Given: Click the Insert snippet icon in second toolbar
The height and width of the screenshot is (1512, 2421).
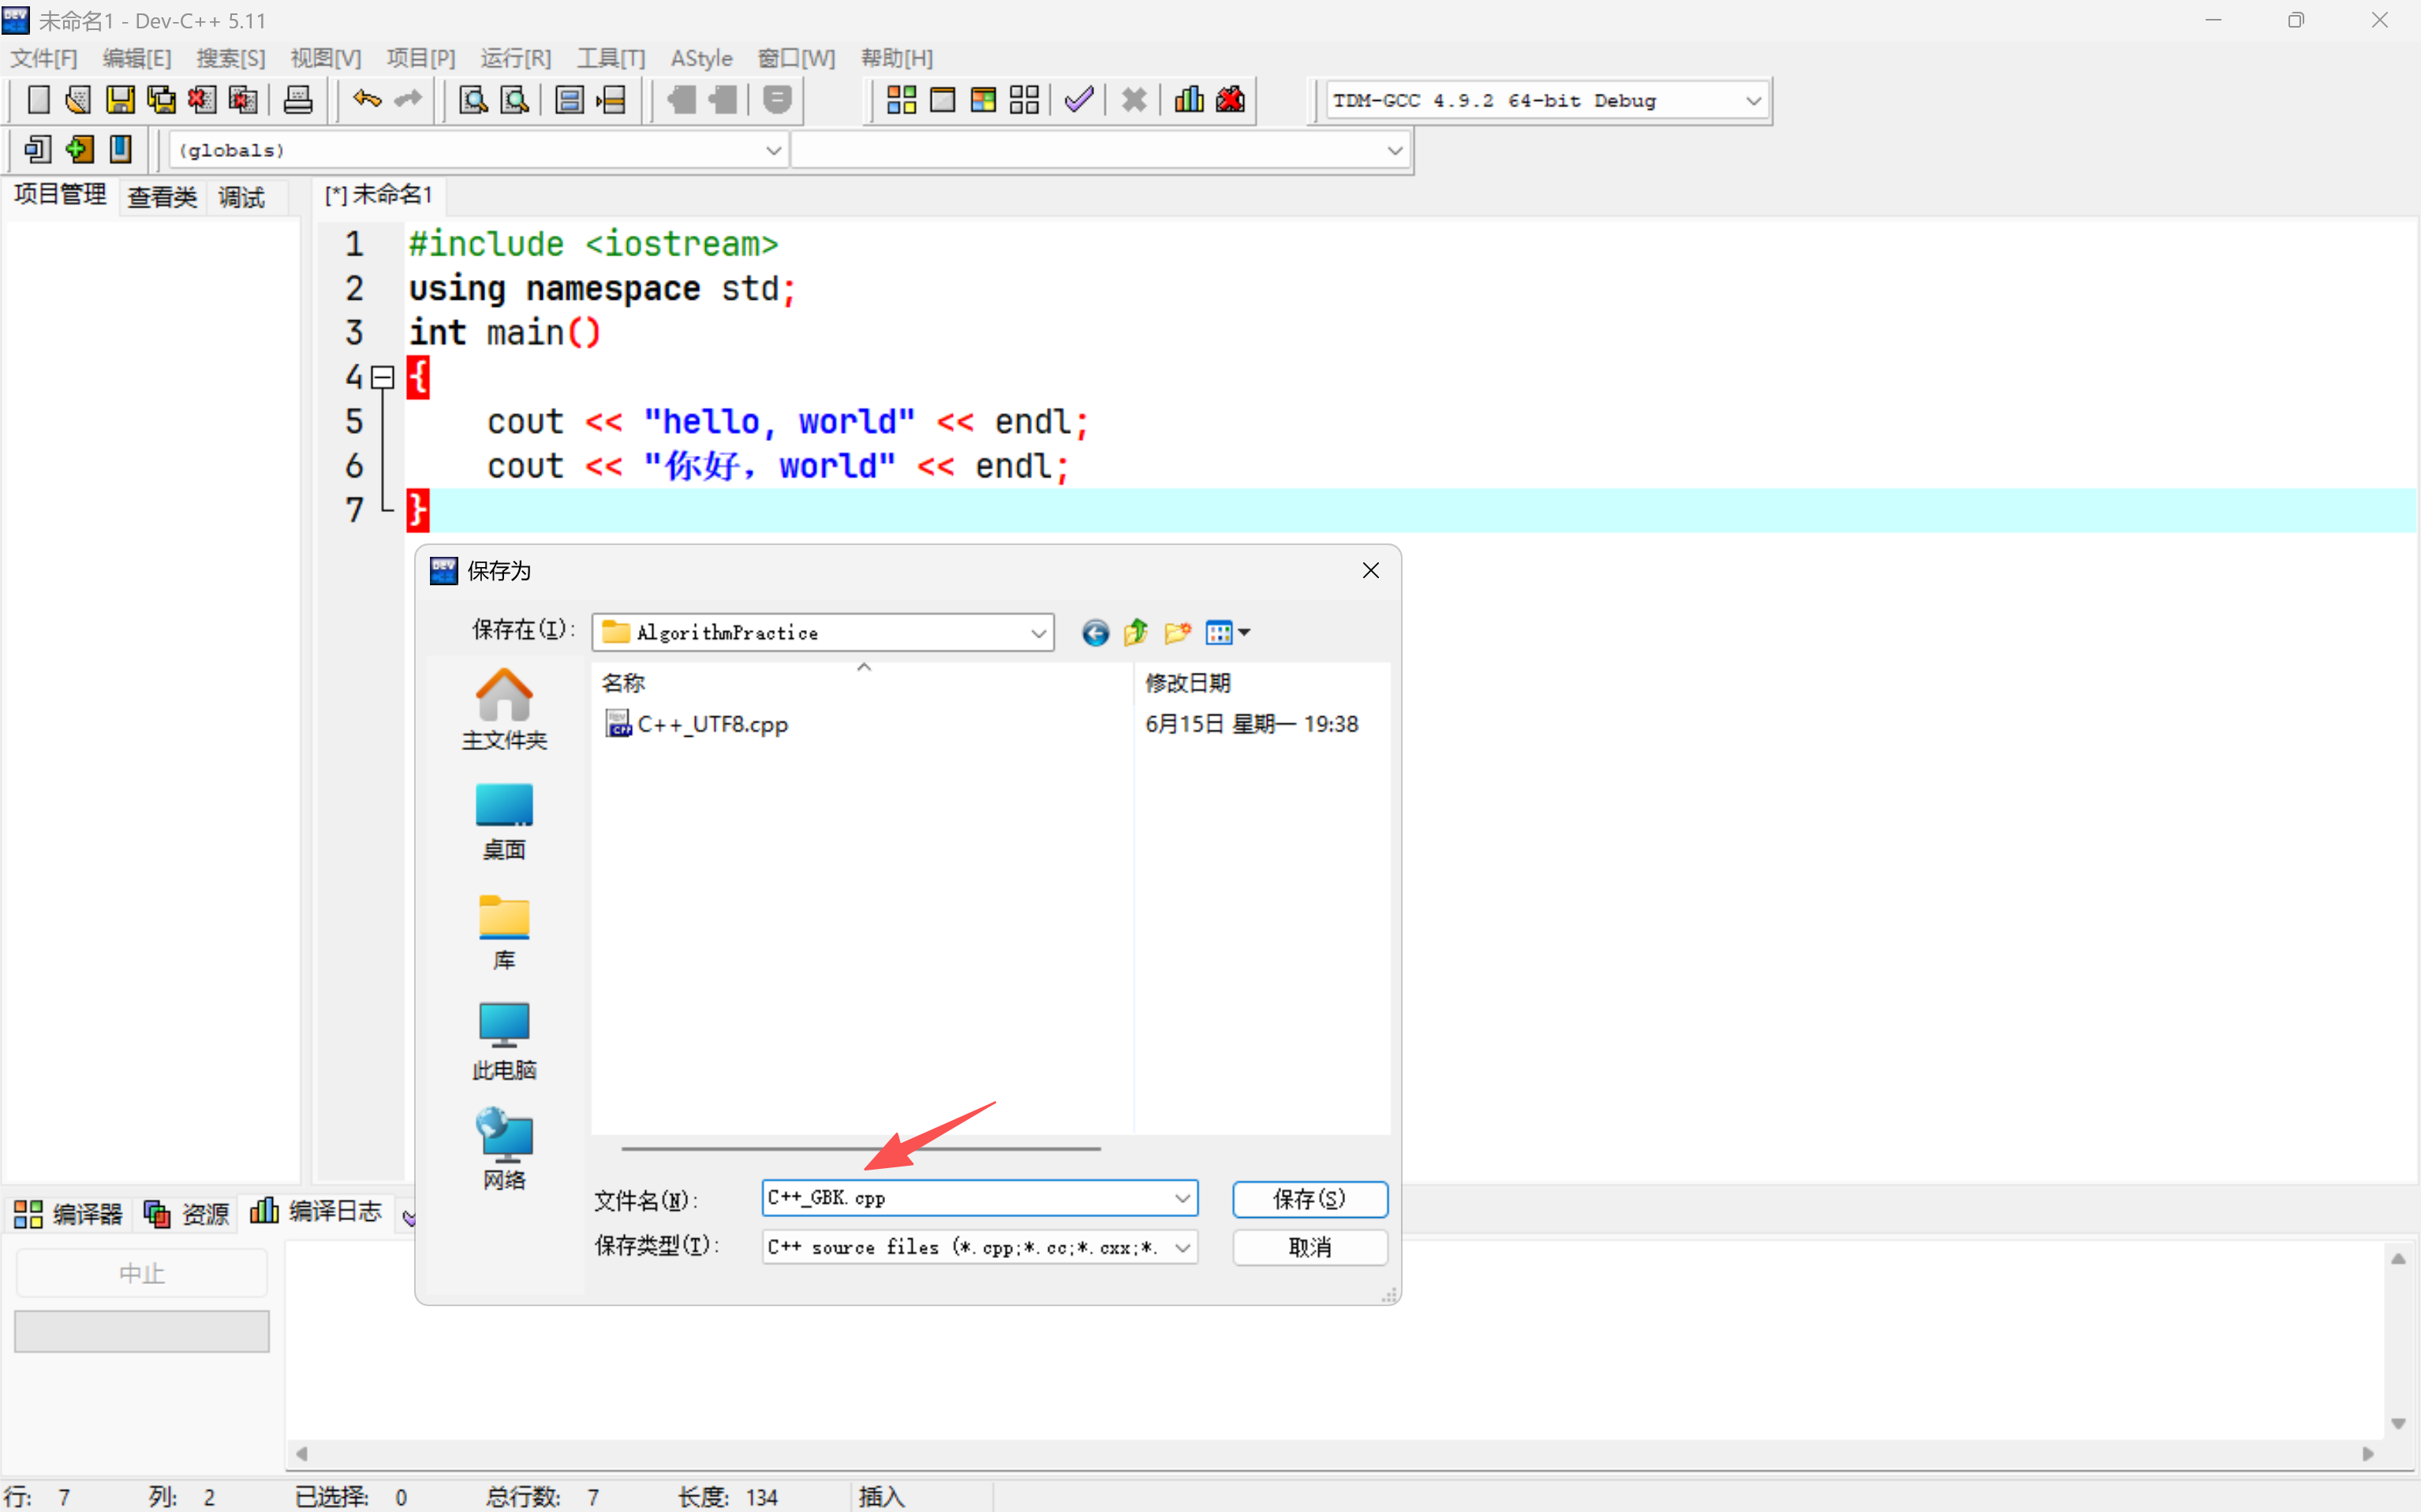Looking at the screenshot, I should pos(38,150).
